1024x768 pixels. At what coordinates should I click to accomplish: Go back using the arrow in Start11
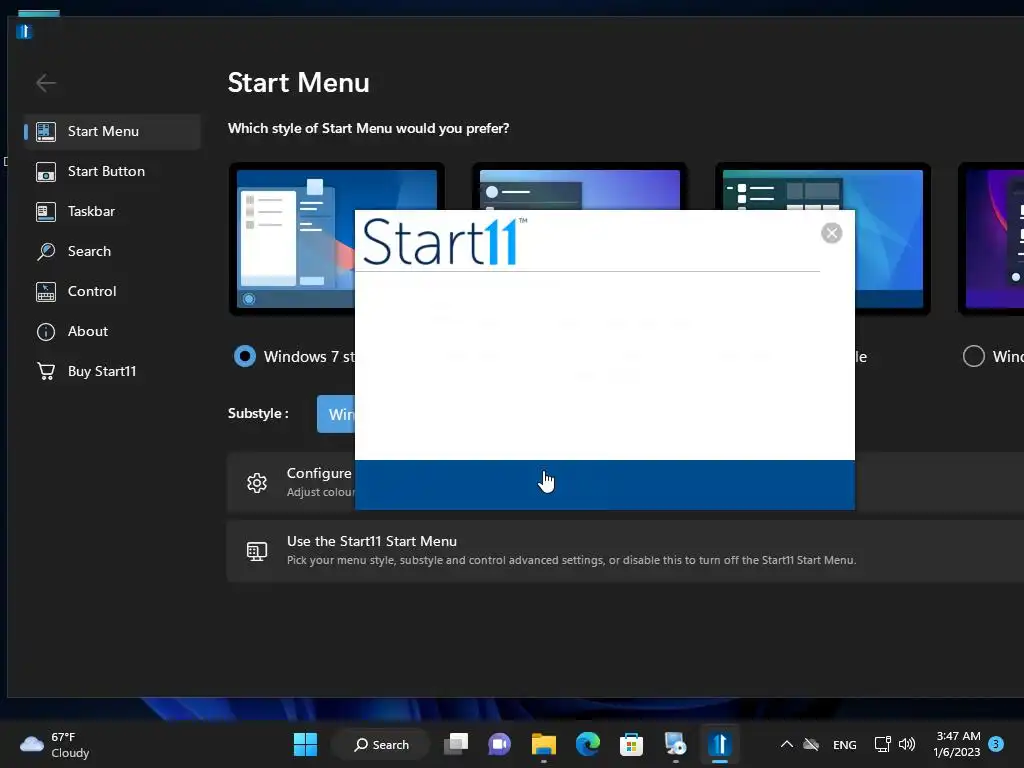46,83
